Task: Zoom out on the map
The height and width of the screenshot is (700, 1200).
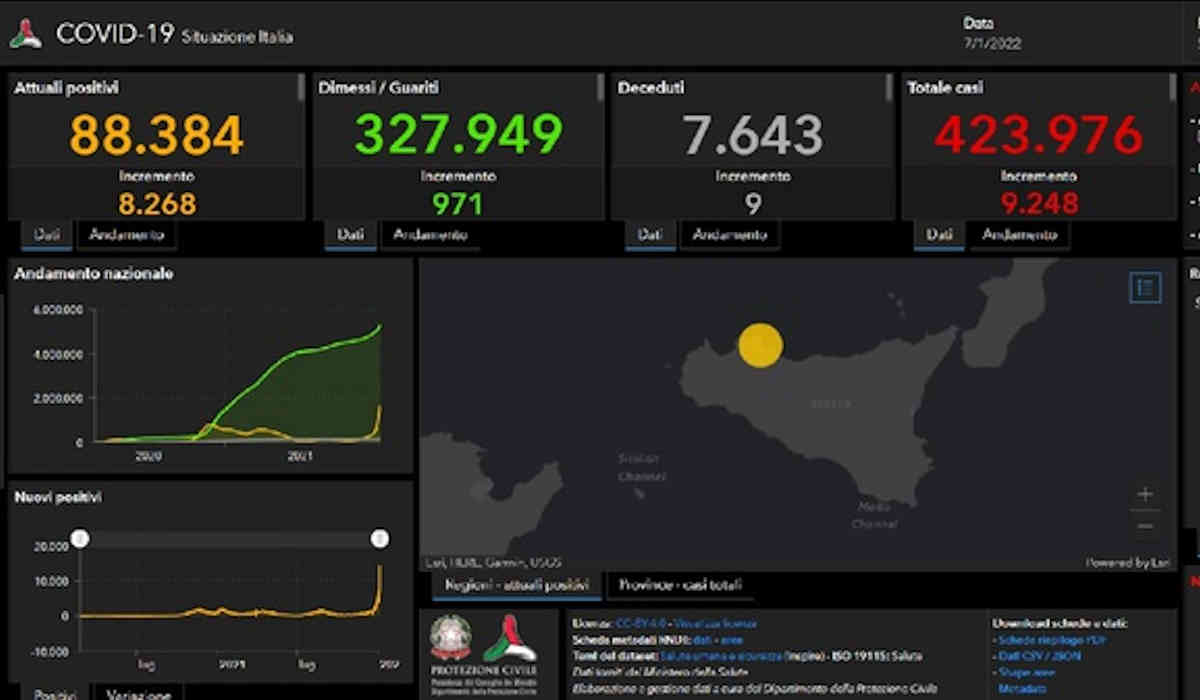Action: (1145, 526)
